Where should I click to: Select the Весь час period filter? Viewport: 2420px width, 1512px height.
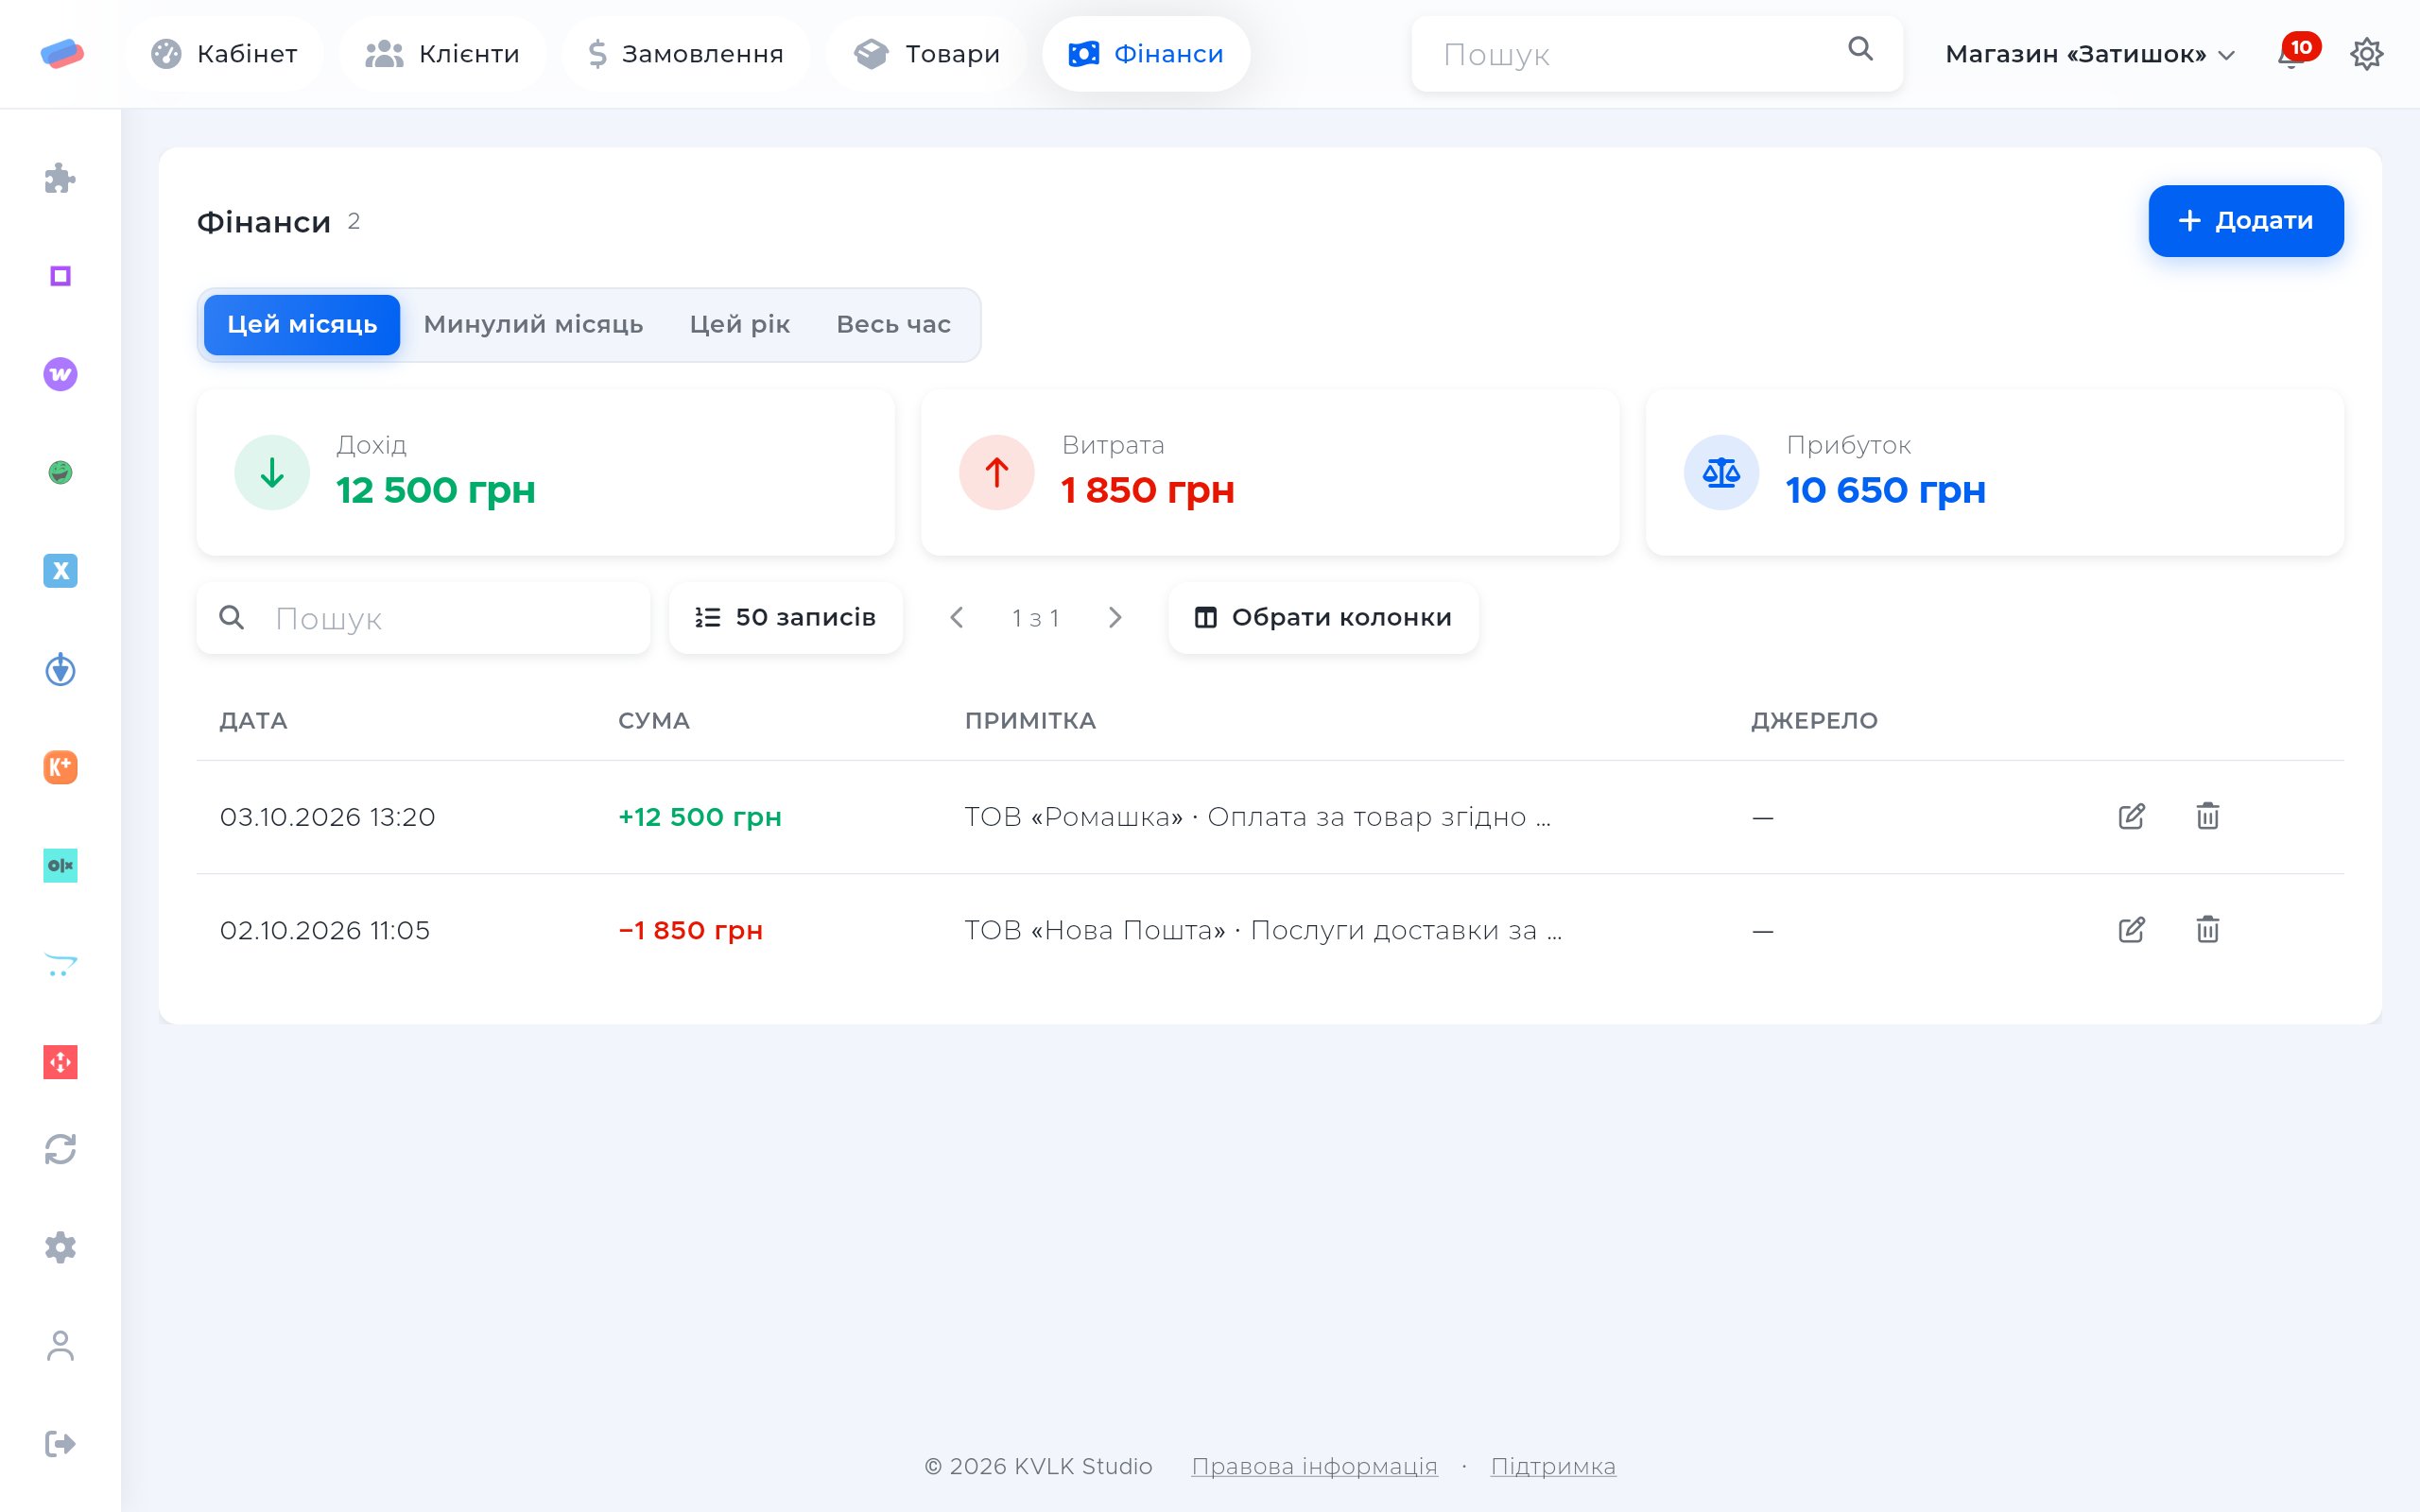894,325
